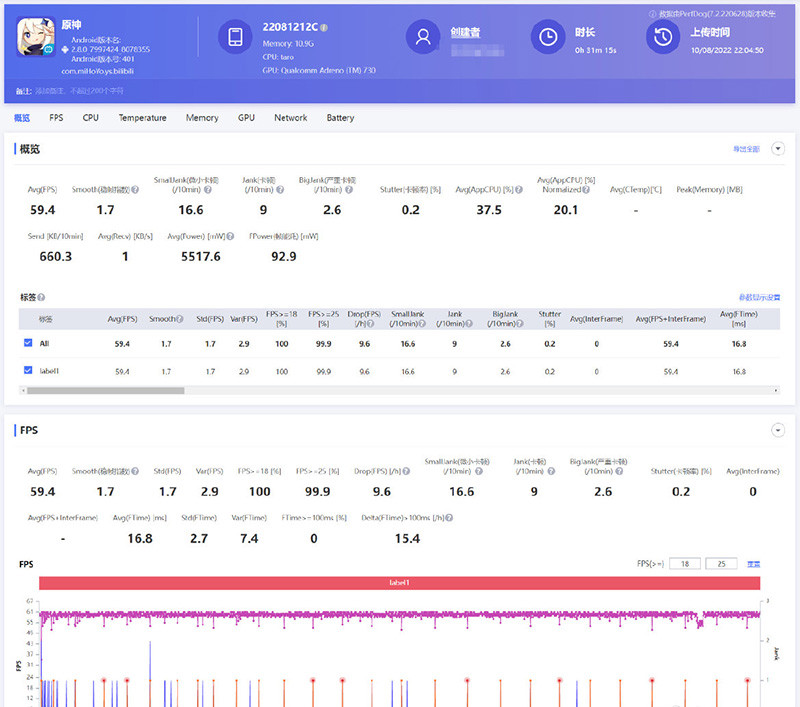Viewport: 800px width, 707px height.
Task: Open the Battery tab
Action: [x=340, y=118]
